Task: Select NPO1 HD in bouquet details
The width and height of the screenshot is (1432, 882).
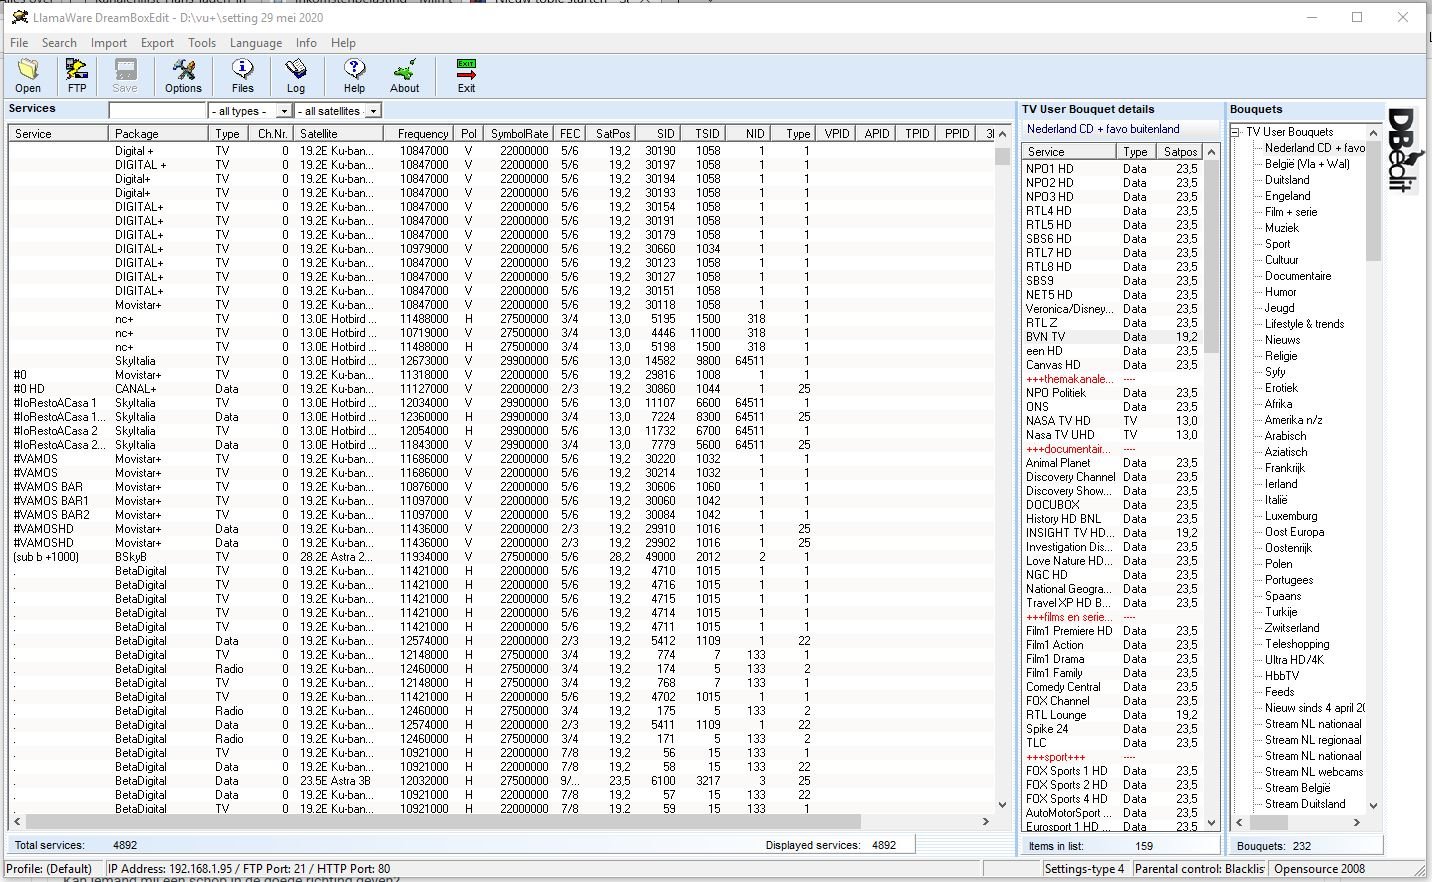Action: click(1112, 169)
